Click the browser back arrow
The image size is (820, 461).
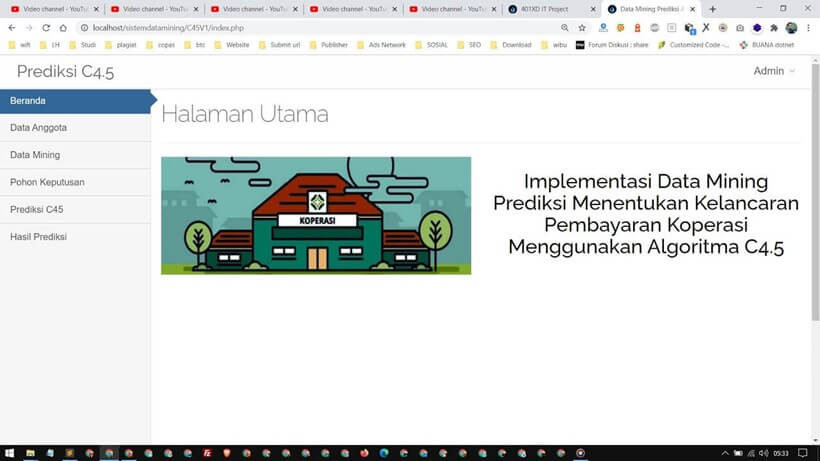pos(12,28)
